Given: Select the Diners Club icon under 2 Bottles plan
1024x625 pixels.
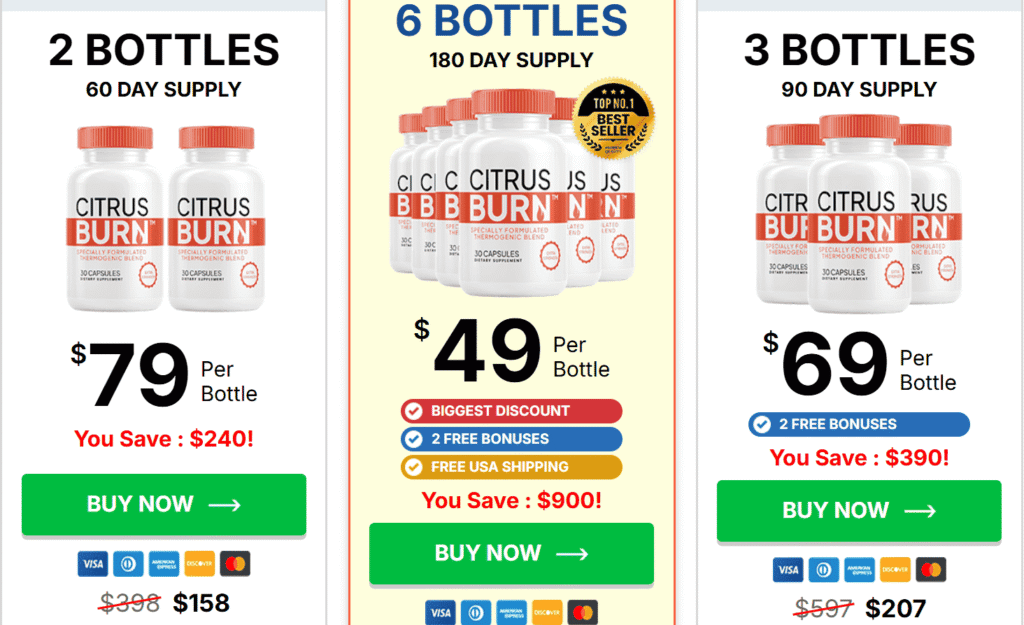Looking at the screenshot, I should click(128, 564).
